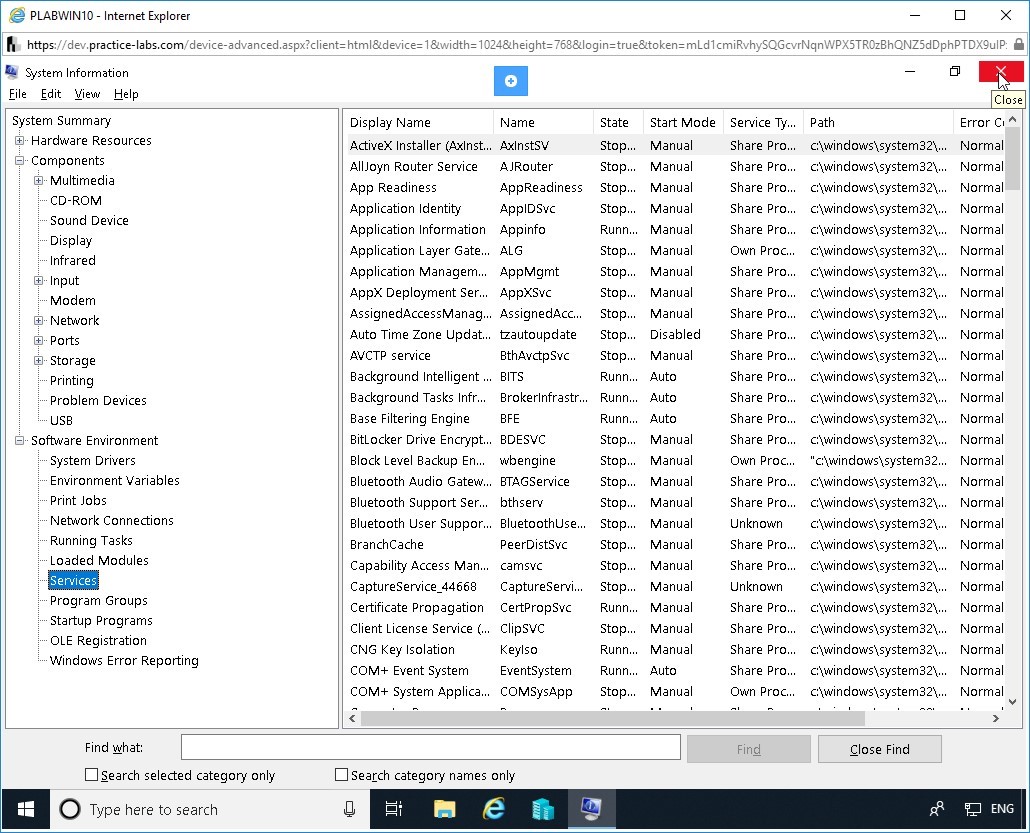1030x833 pixels.
Task: Sort by the Start Mode column header
Action: pyautogui.click(x=683, y=122)
